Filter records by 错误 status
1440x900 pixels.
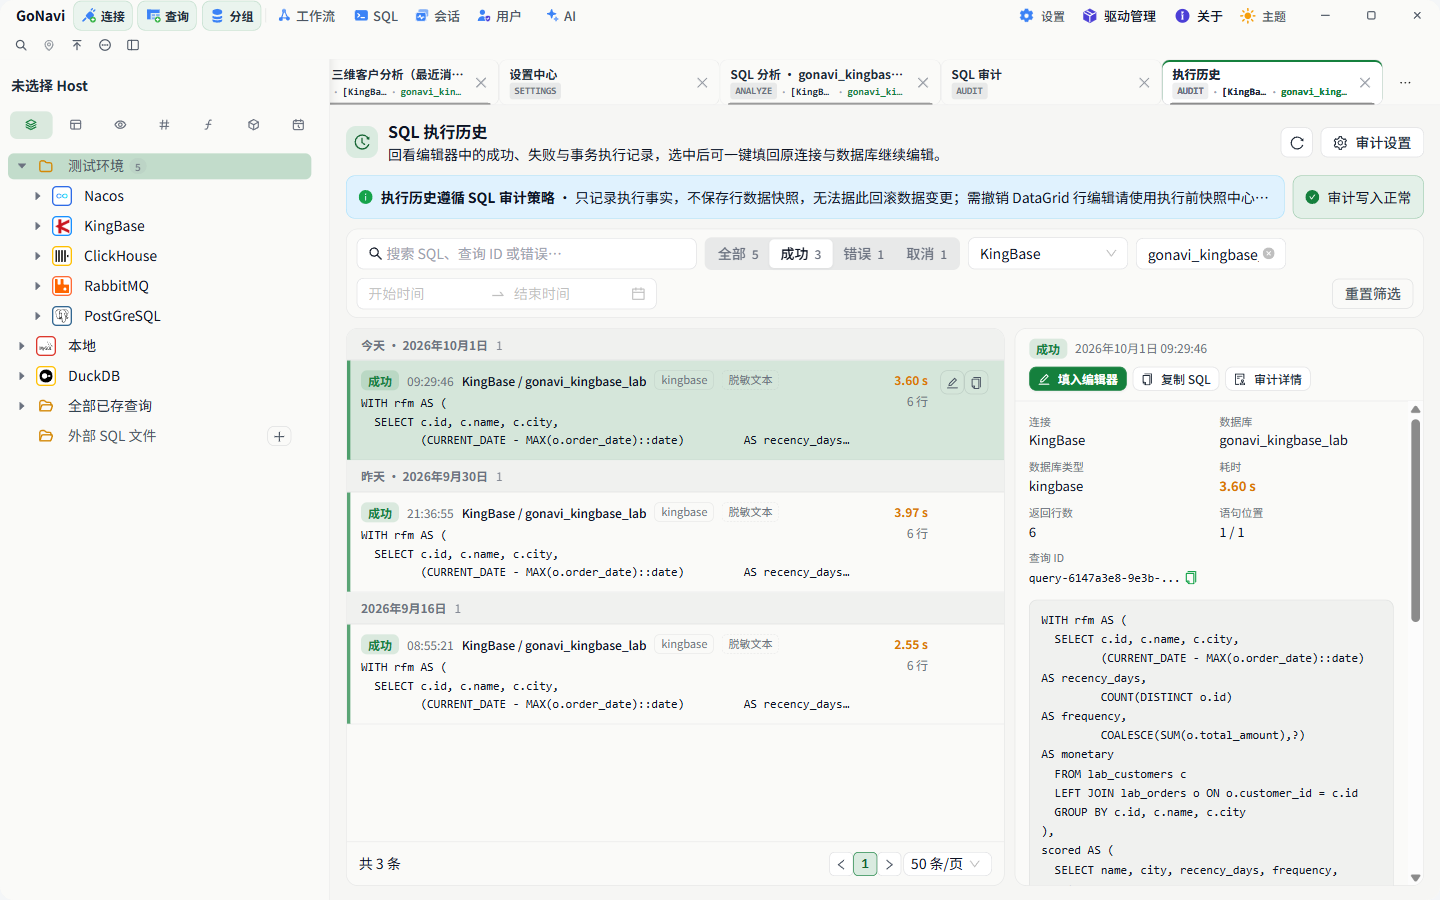pyautogui.click(x=864, y=254)
